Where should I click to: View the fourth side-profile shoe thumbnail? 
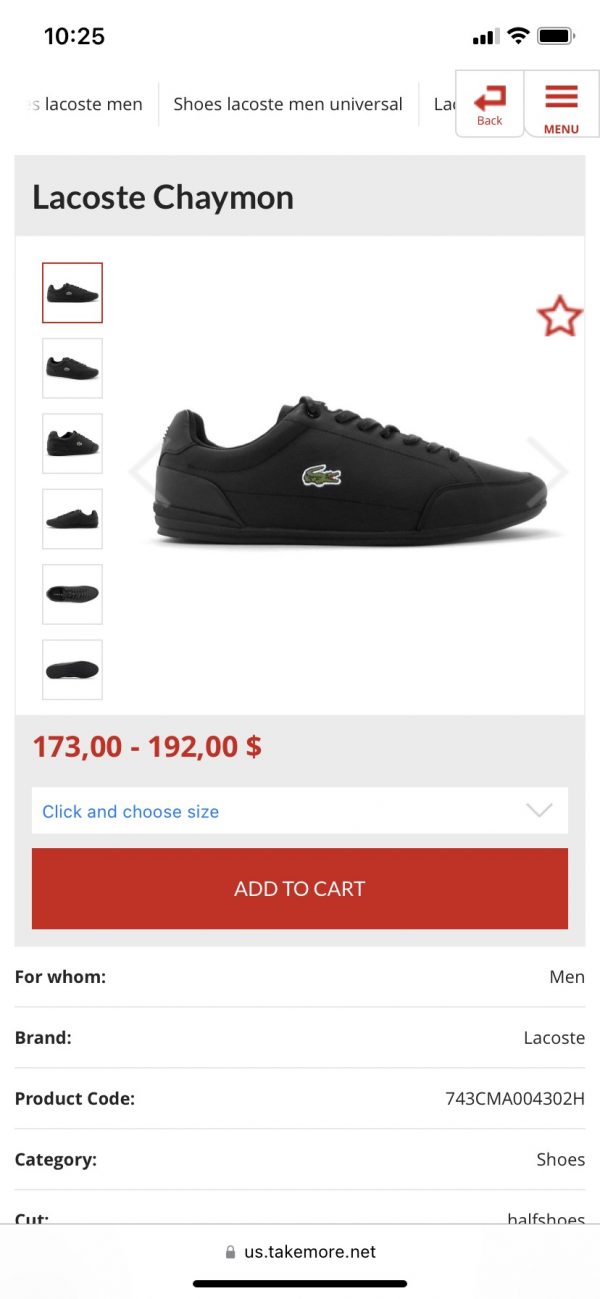72,519
